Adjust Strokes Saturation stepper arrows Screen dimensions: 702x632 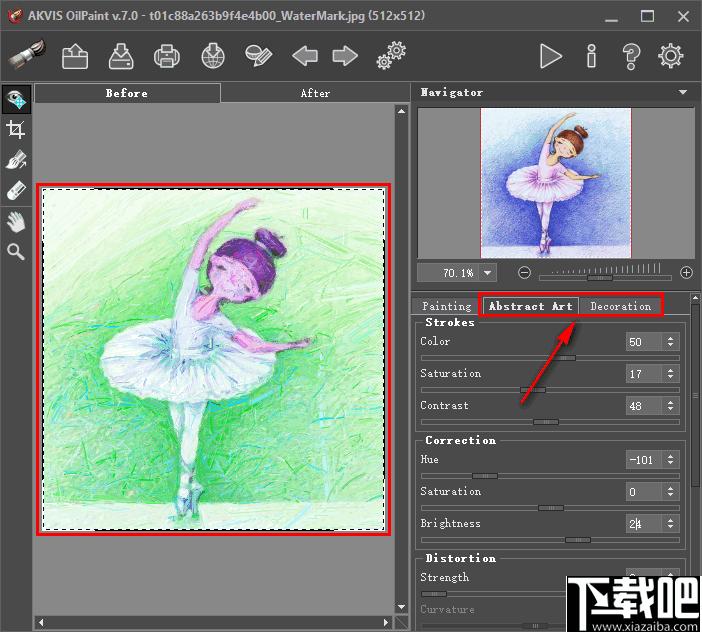(670, 374)
